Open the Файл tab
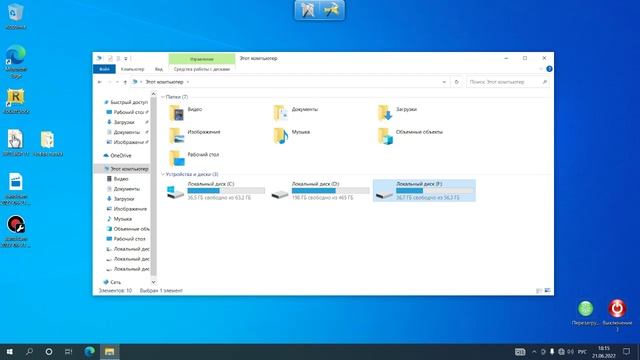 [x=104, y=69]
